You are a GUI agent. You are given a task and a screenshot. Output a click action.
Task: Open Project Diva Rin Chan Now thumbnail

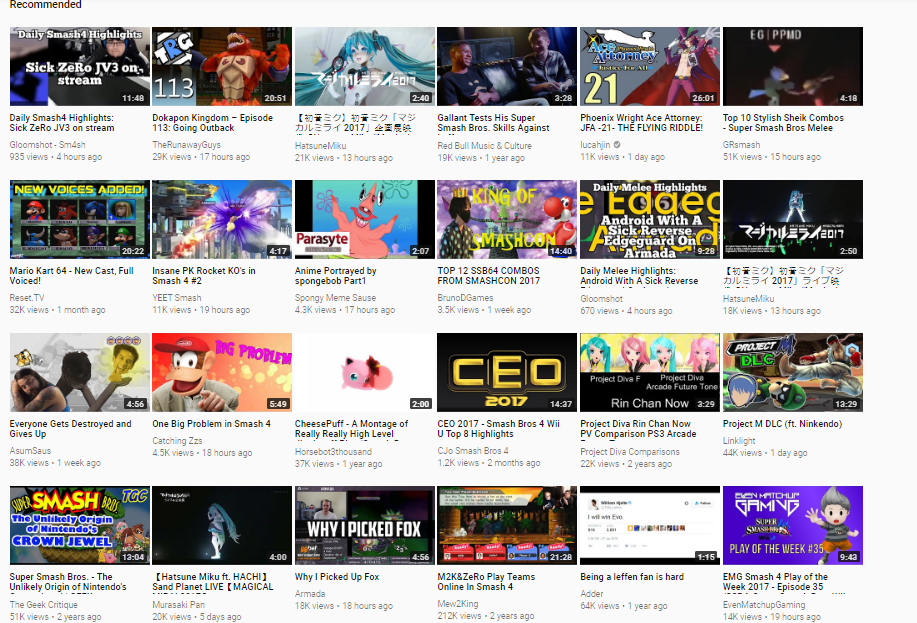(650, 373)
